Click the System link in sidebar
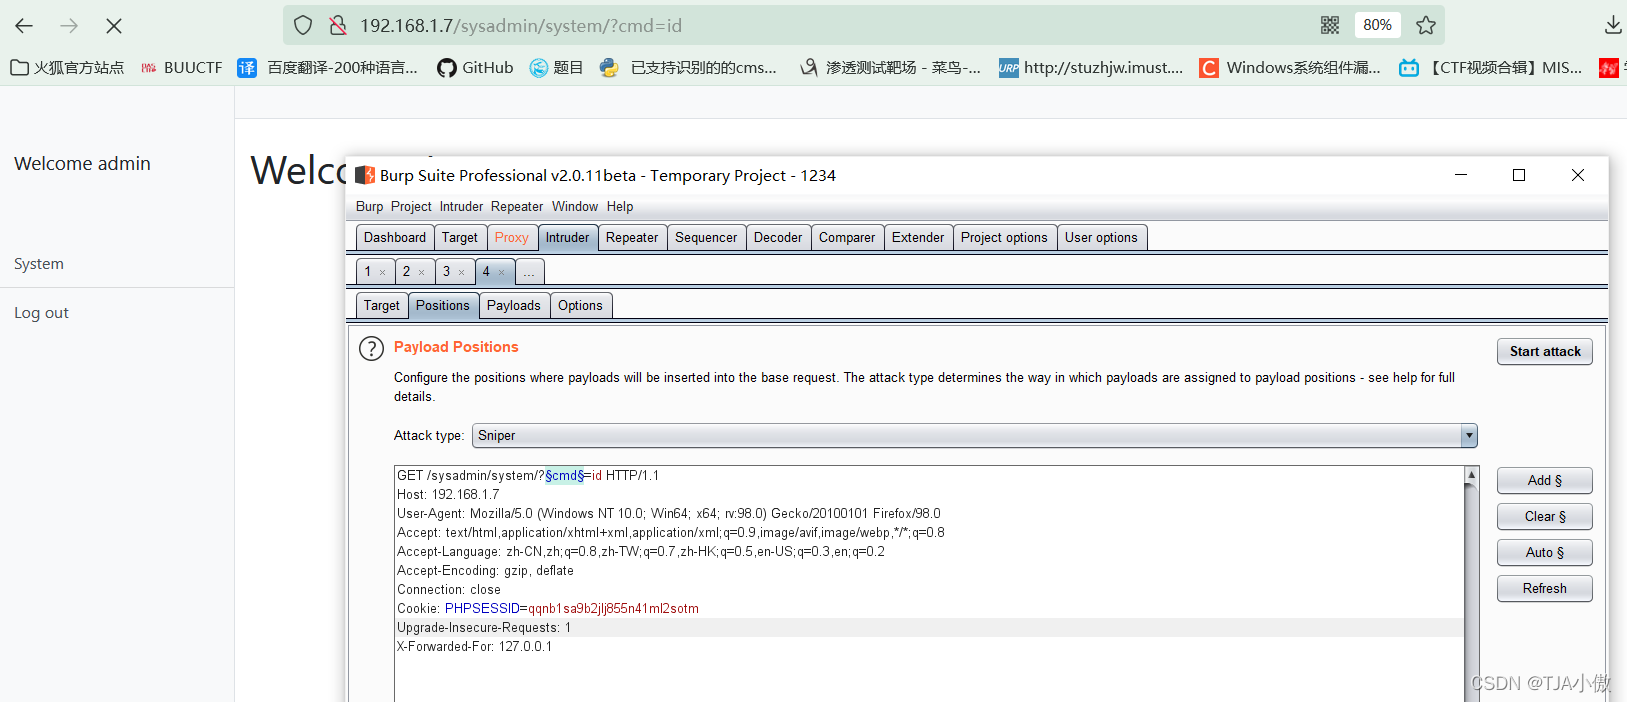 (x=39, y=264)
